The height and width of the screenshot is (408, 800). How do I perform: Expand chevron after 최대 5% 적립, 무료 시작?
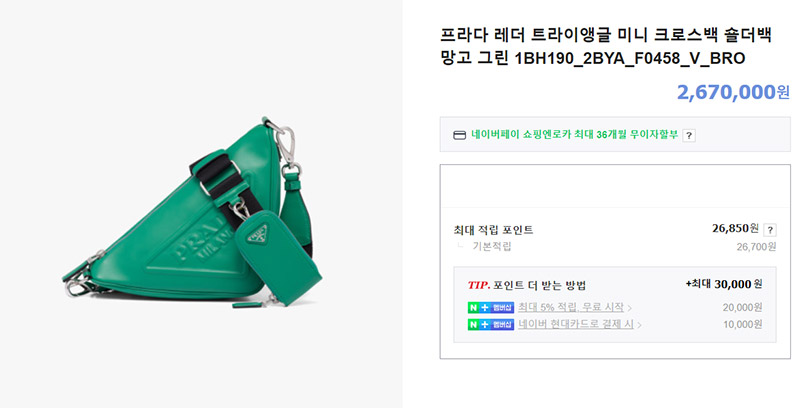pyautogui.click(x=630, y=308)
